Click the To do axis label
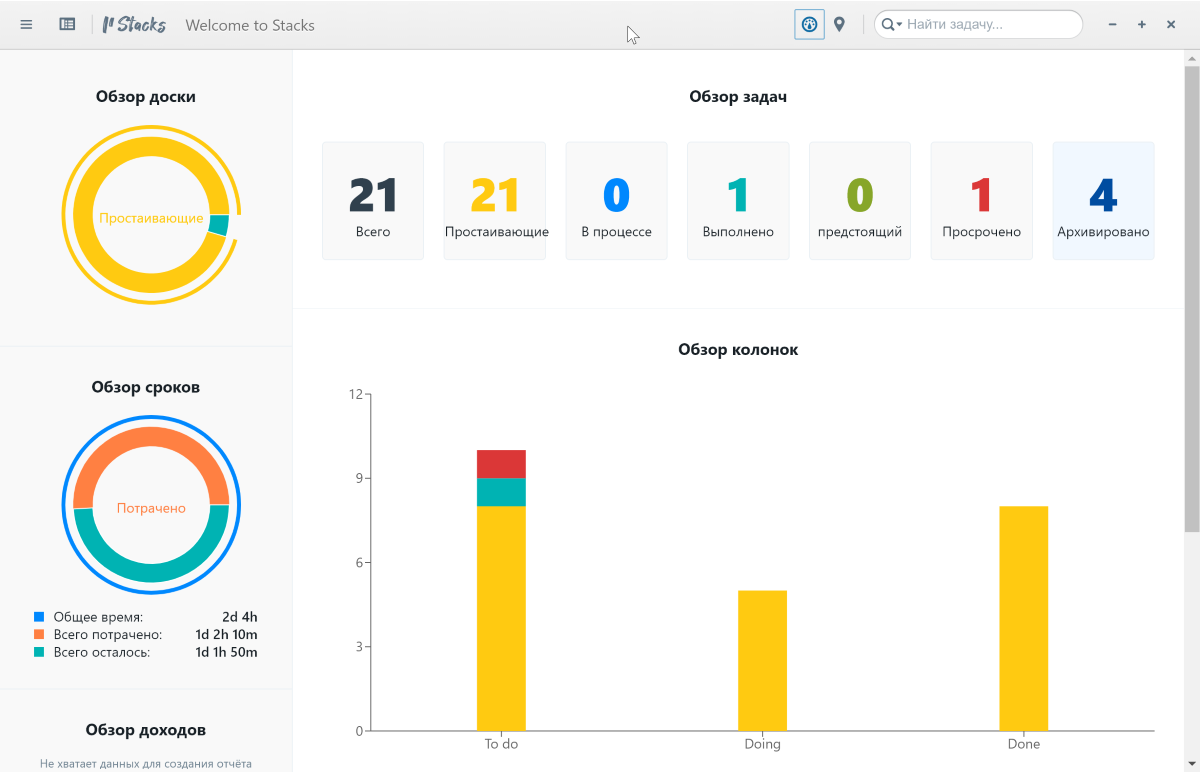Image resolution: width=1200 pixels, height=772 pixels. coord(501,744)
